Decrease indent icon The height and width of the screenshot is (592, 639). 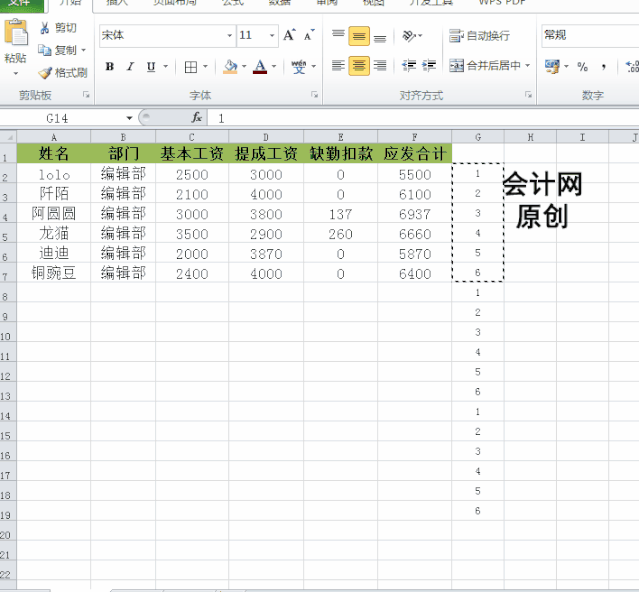pos(409,66)
